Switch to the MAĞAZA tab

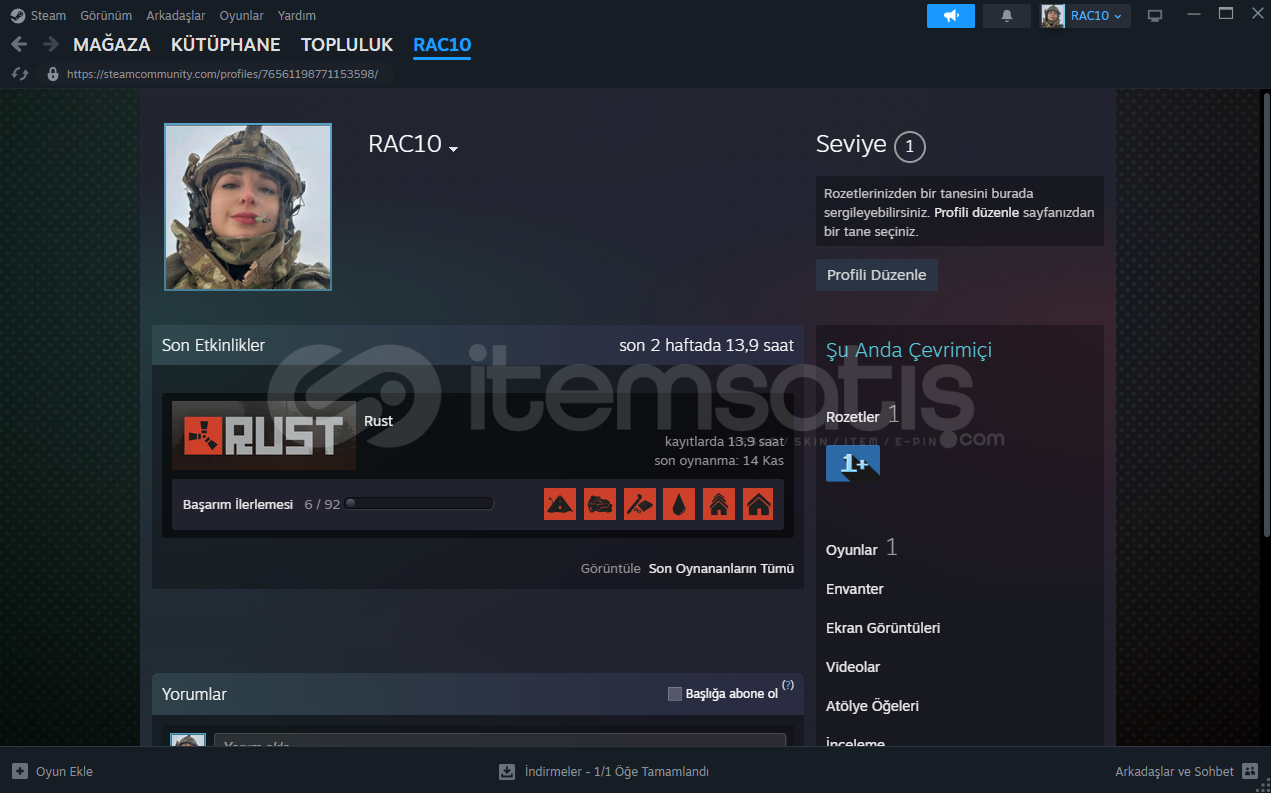[x=112, y=45]
